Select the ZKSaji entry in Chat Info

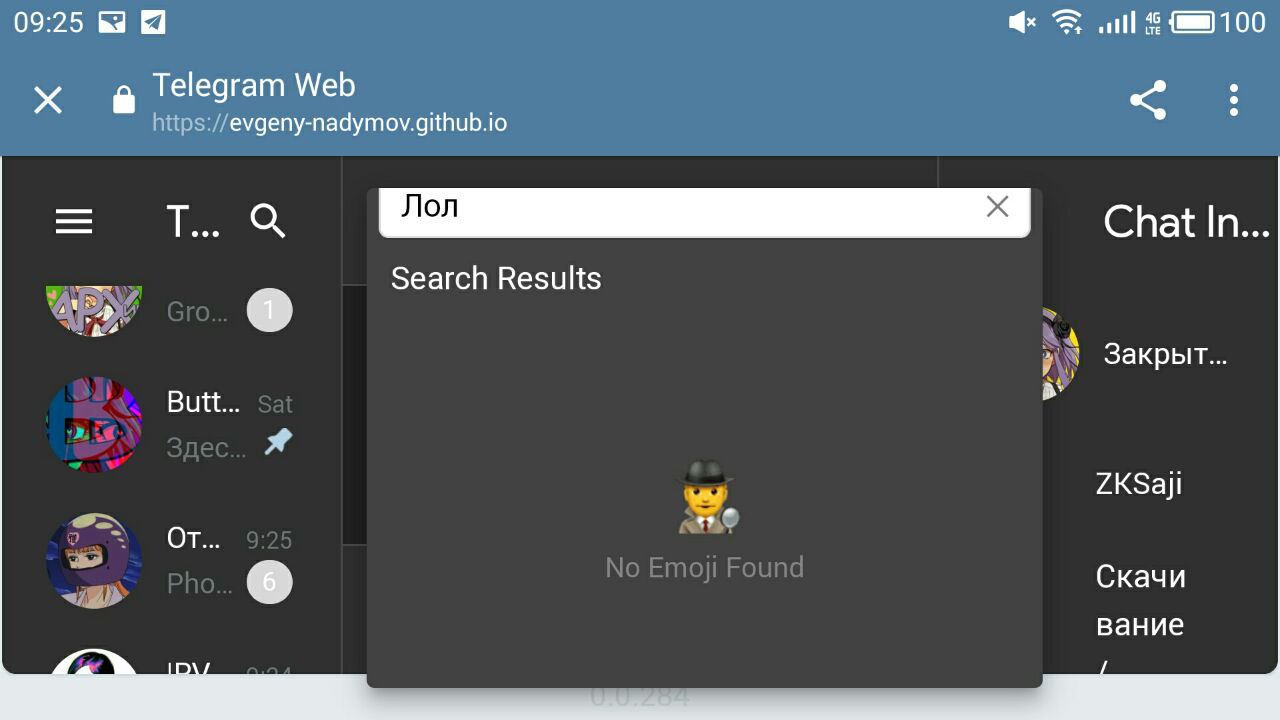1139,484
